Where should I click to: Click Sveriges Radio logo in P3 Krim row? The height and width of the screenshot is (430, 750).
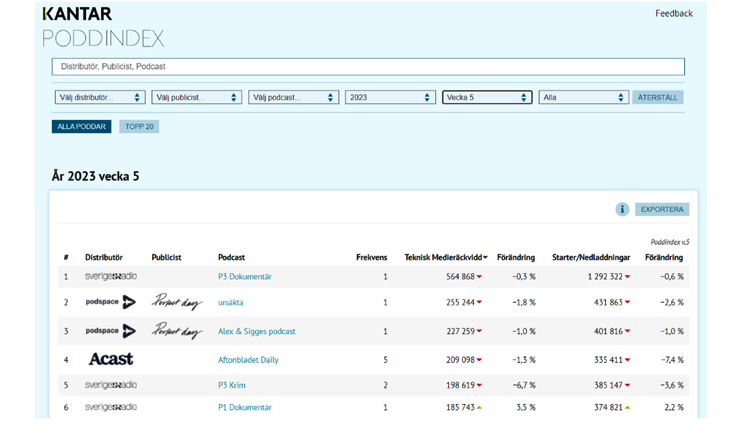pos(111,385)
